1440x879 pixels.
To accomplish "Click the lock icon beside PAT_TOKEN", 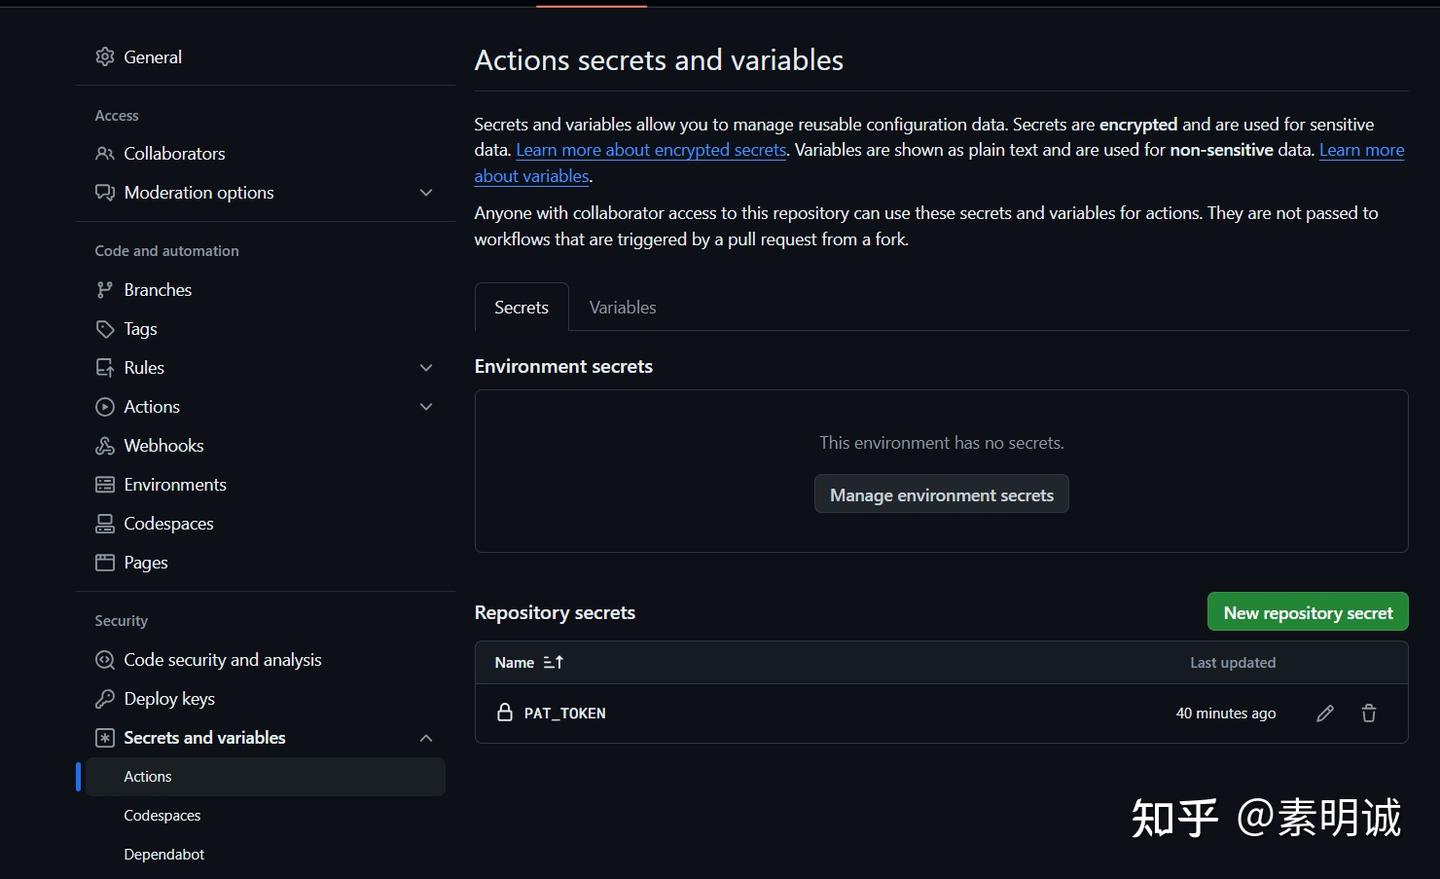I will click(x=505, y=712).
